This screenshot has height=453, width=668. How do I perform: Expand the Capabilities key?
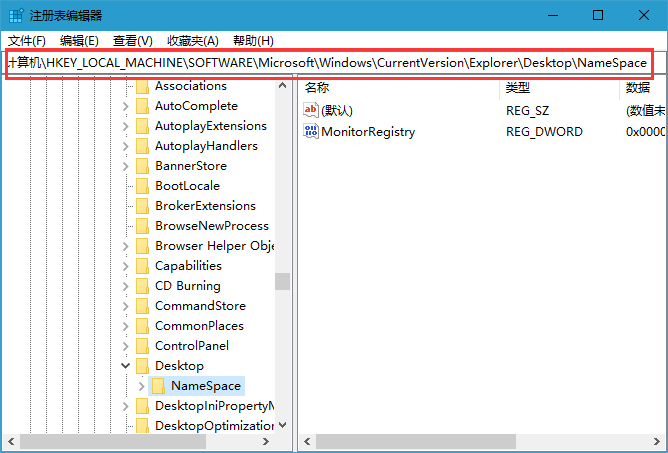point(126,266)
